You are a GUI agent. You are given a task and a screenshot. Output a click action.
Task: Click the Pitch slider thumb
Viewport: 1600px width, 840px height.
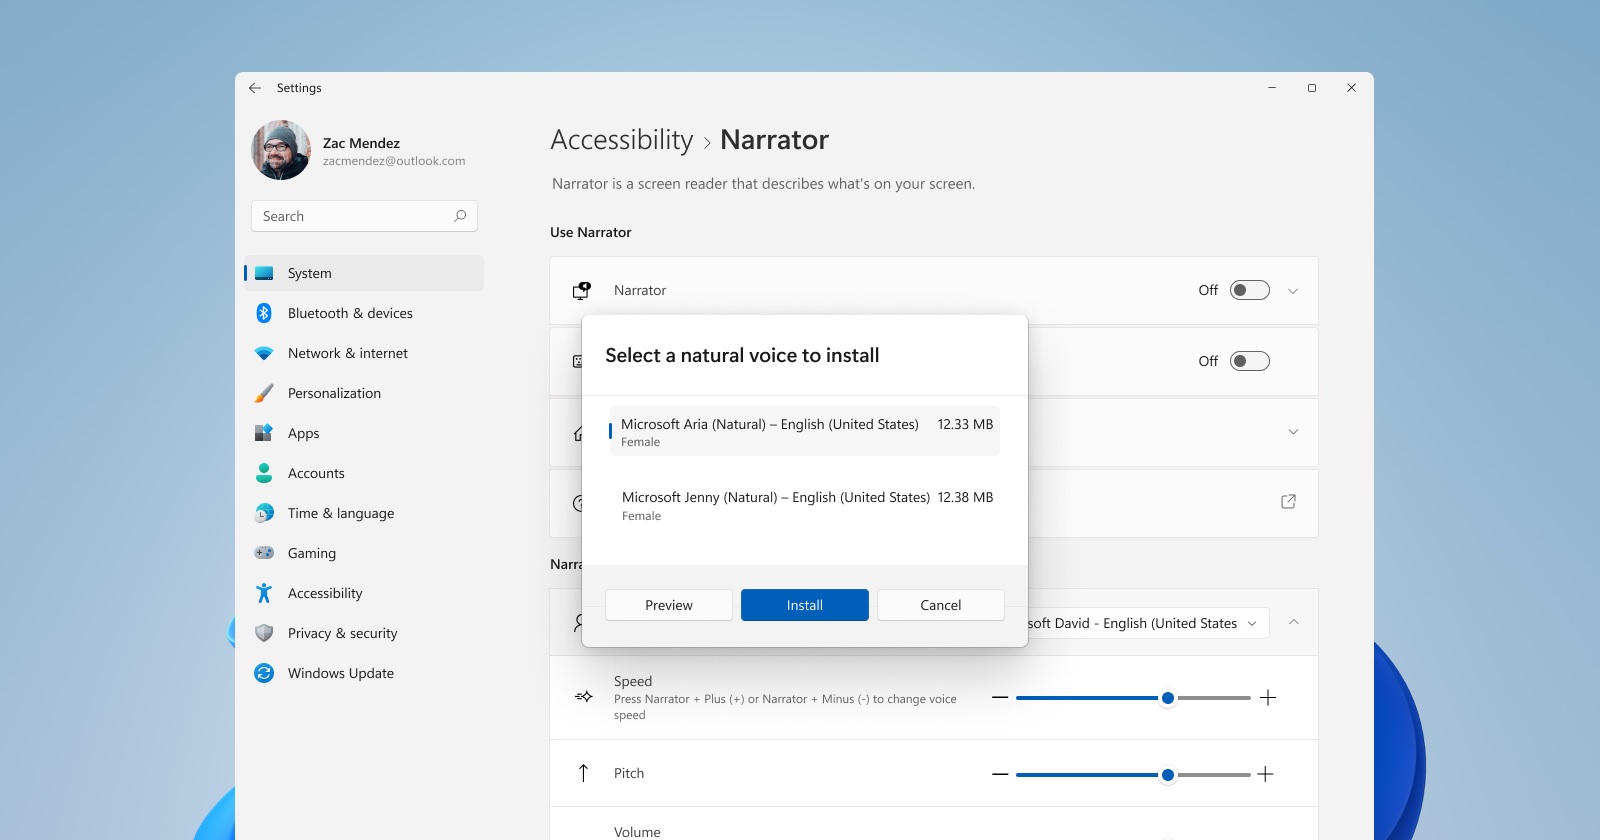(1168, 775)
